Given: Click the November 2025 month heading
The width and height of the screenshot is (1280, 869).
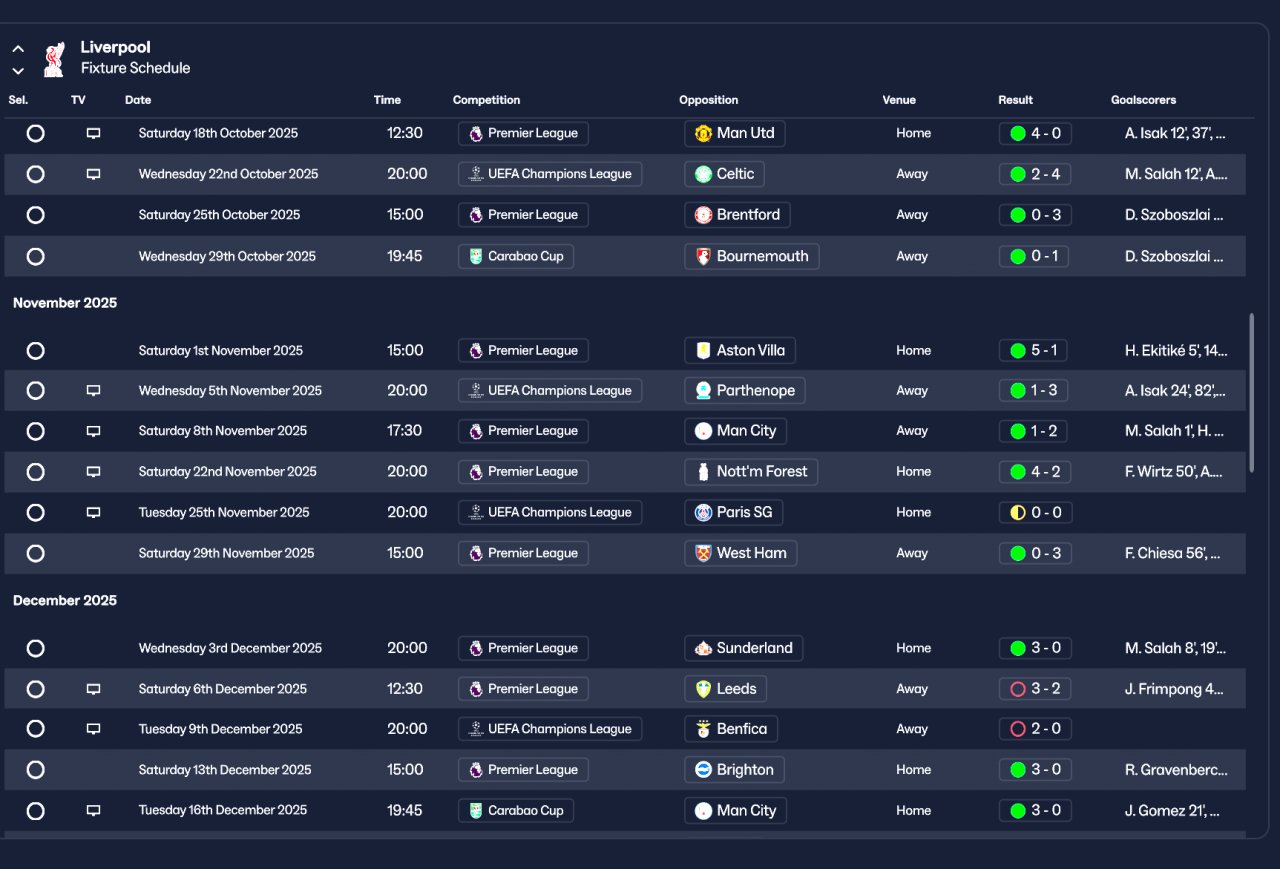Looking at the screenshot, I should pyautogui.click(x=65, y=303).
